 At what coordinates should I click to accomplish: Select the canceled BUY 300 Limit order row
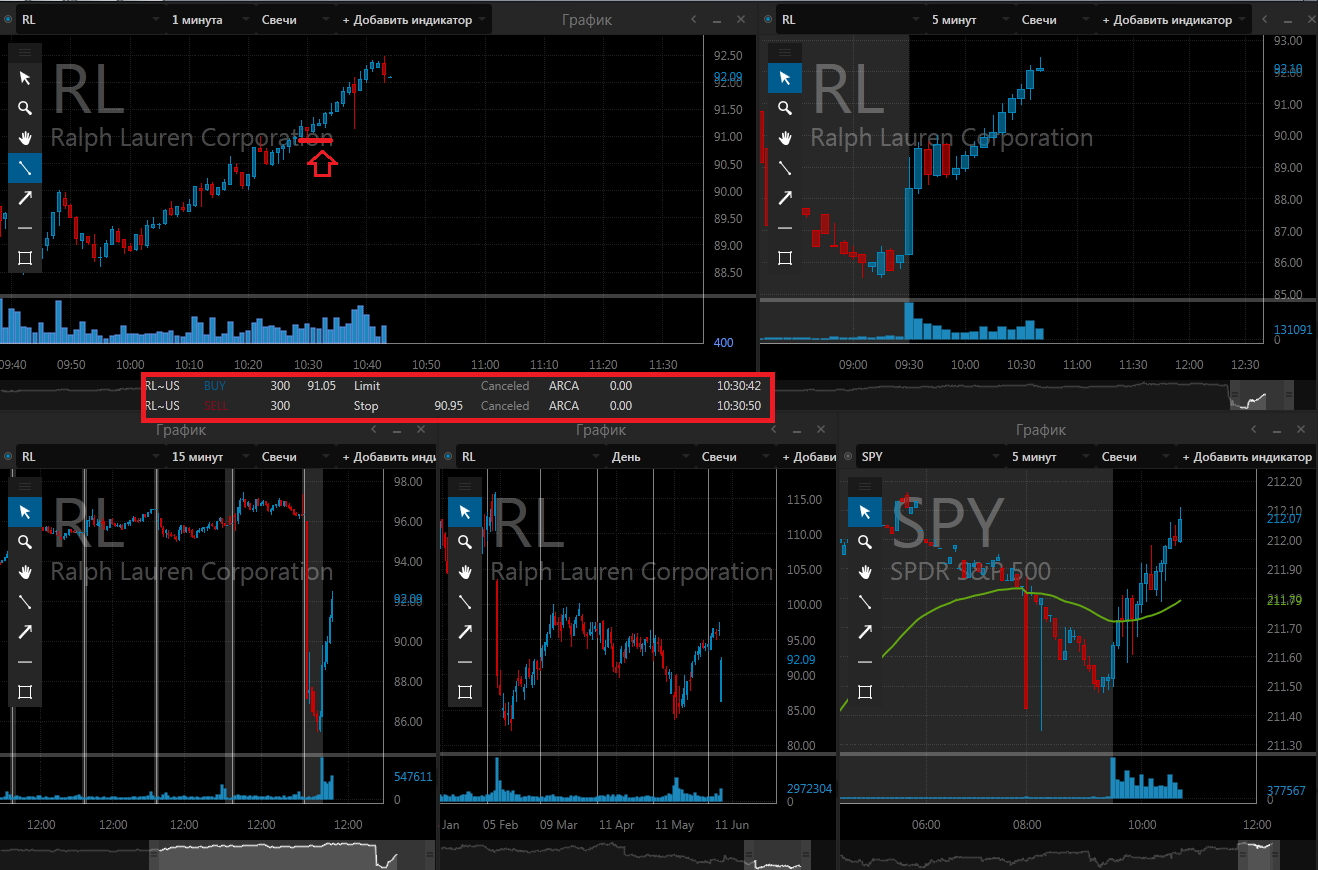[456, 385]
